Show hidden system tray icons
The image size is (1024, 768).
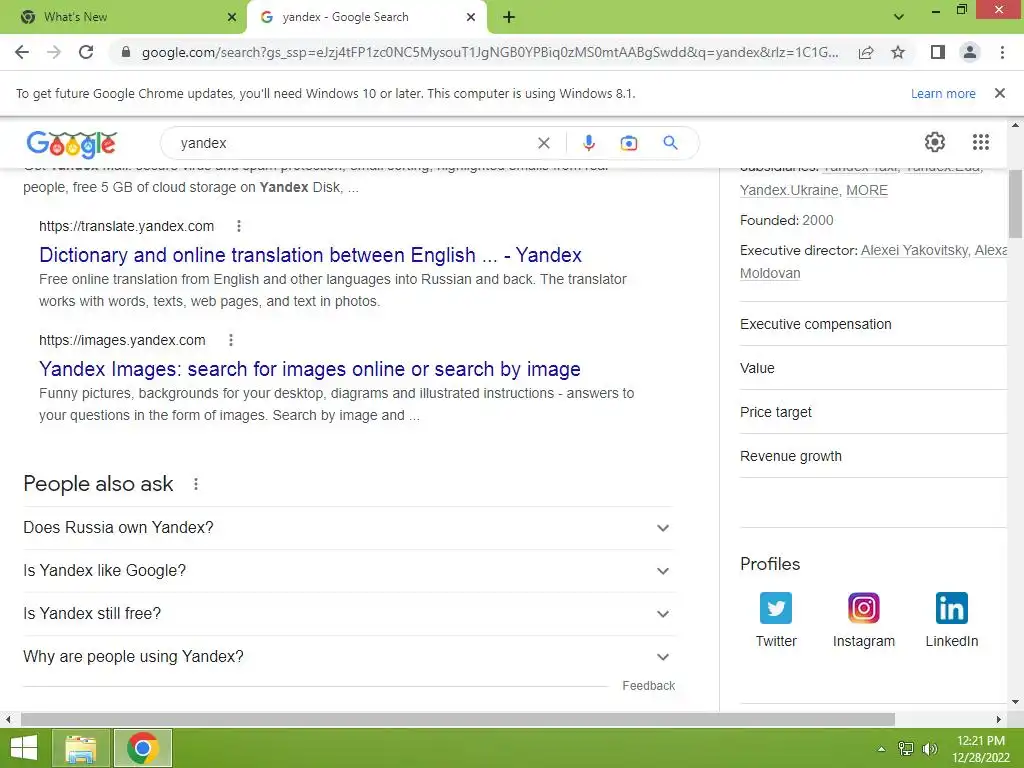pyautogui.click(x=881, y=749)
